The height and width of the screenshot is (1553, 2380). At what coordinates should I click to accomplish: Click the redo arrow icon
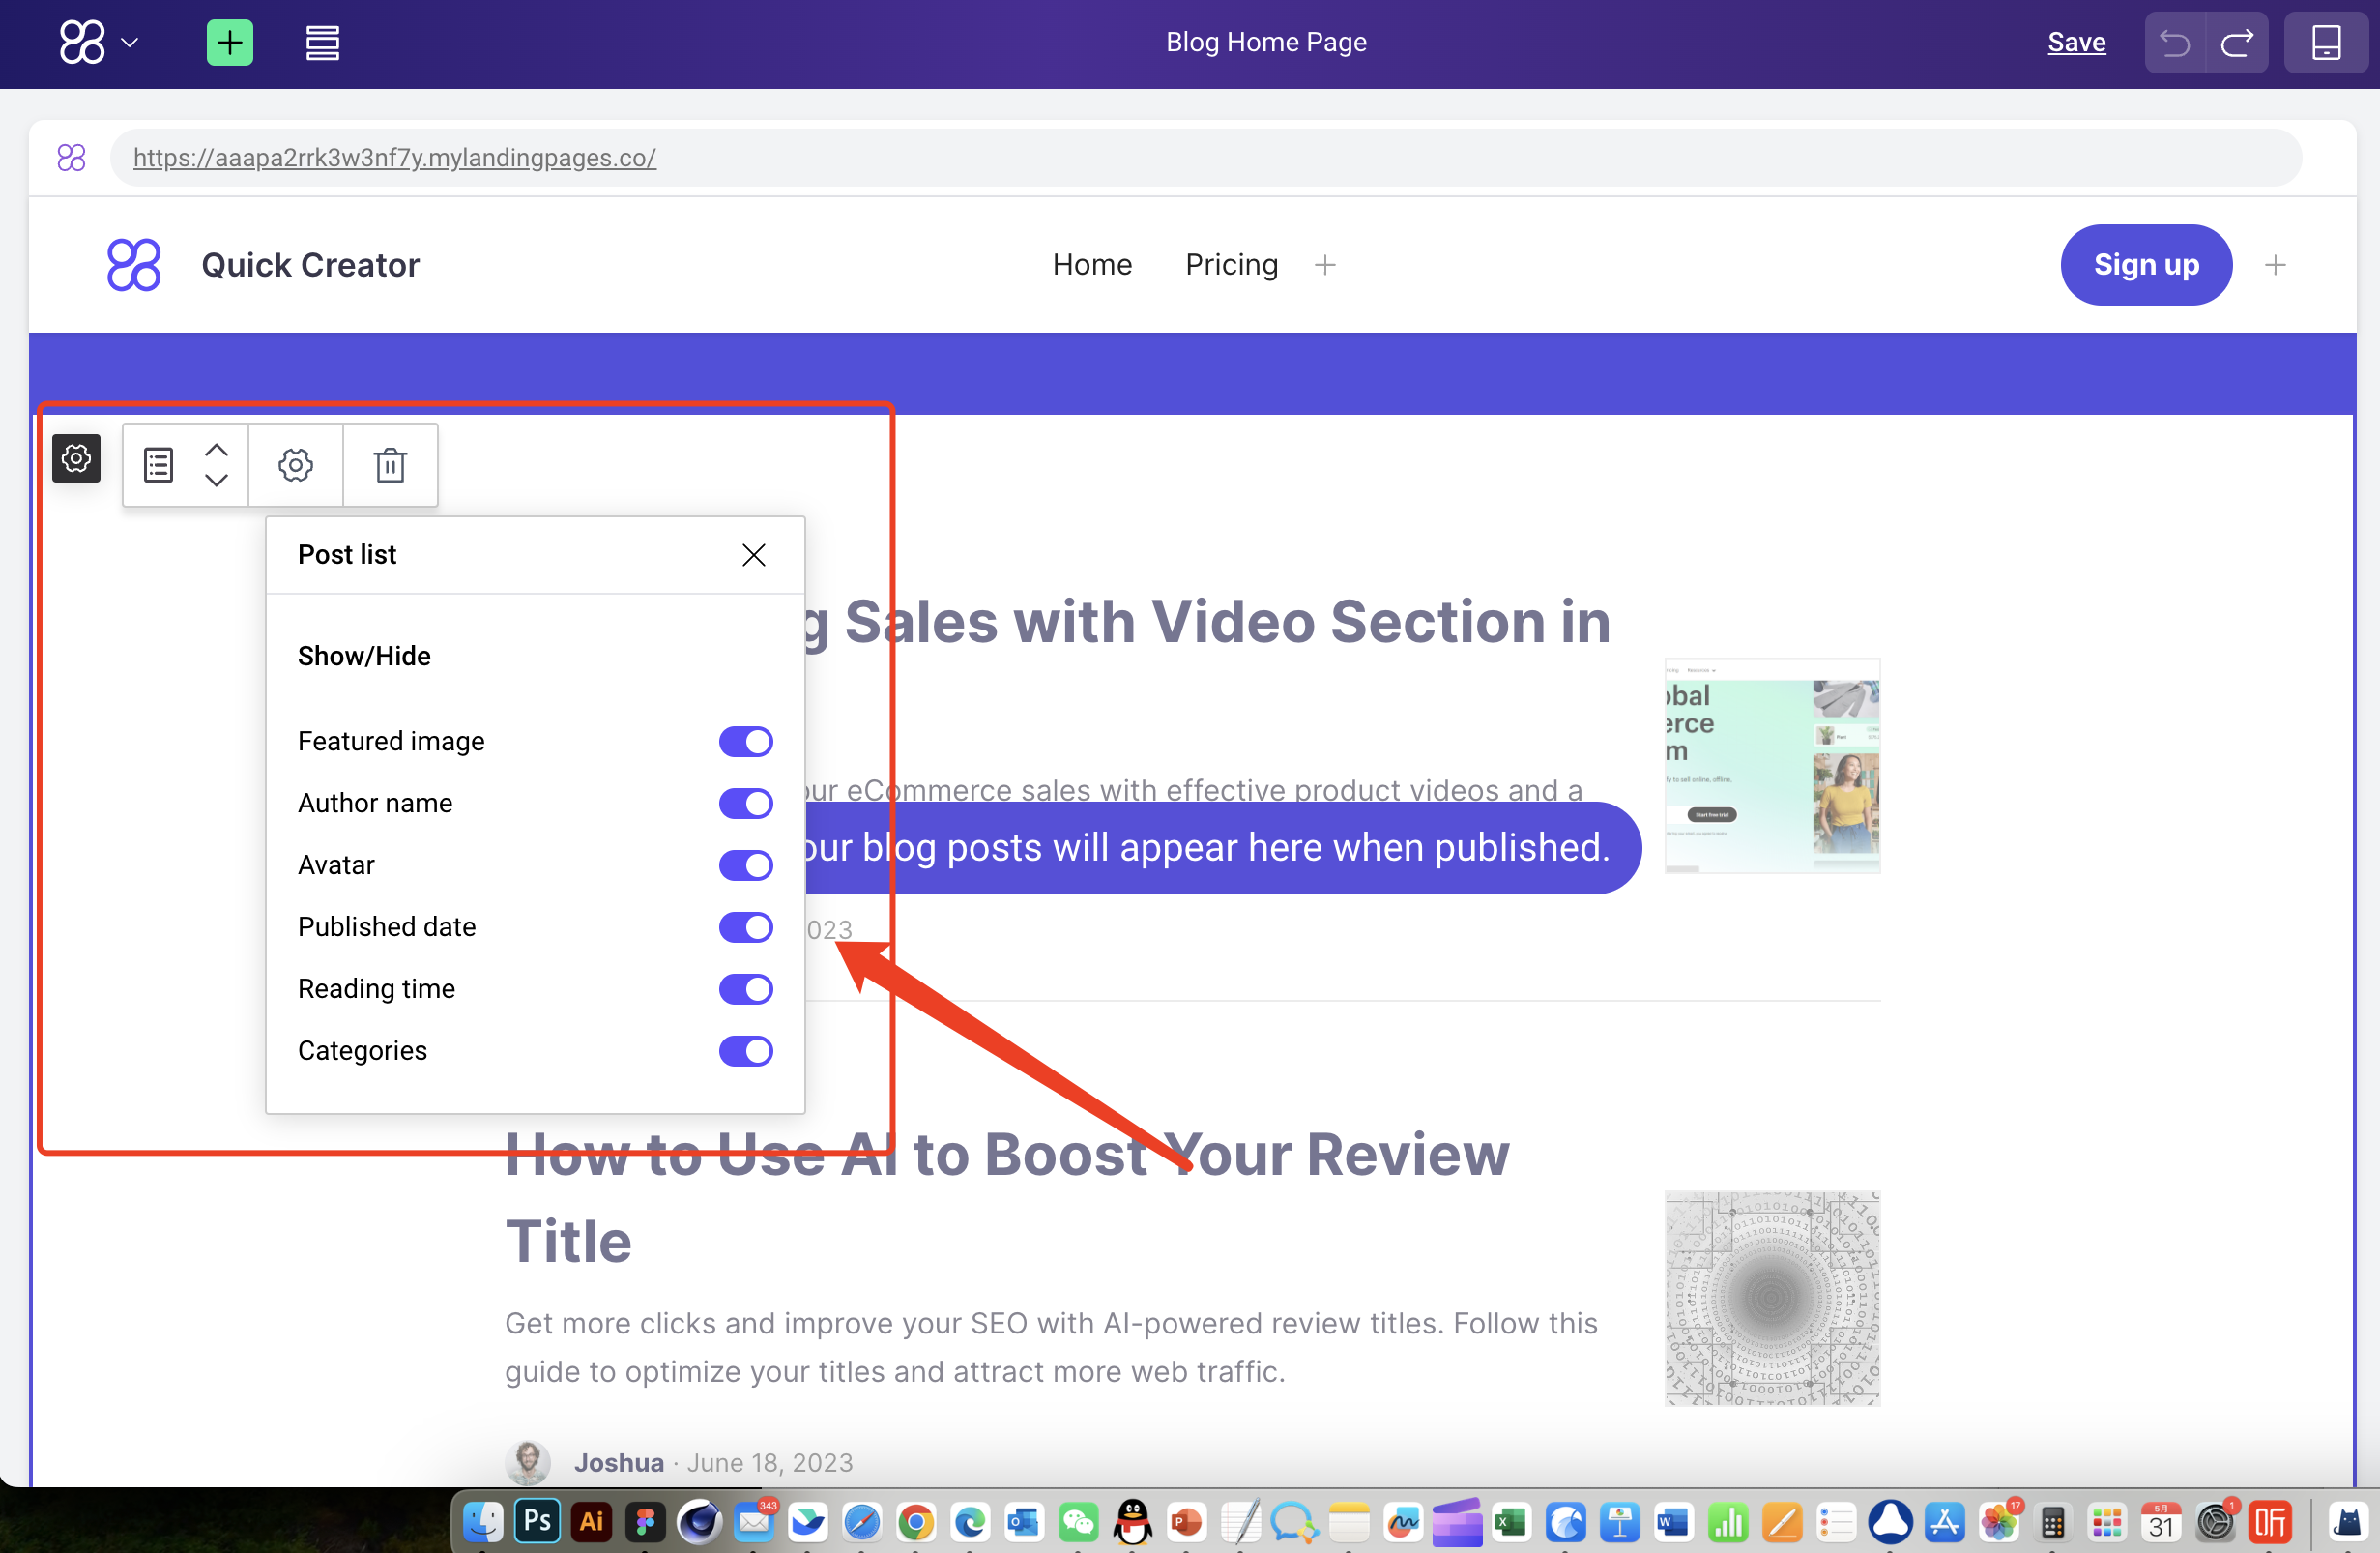(x=2240, y=44)
